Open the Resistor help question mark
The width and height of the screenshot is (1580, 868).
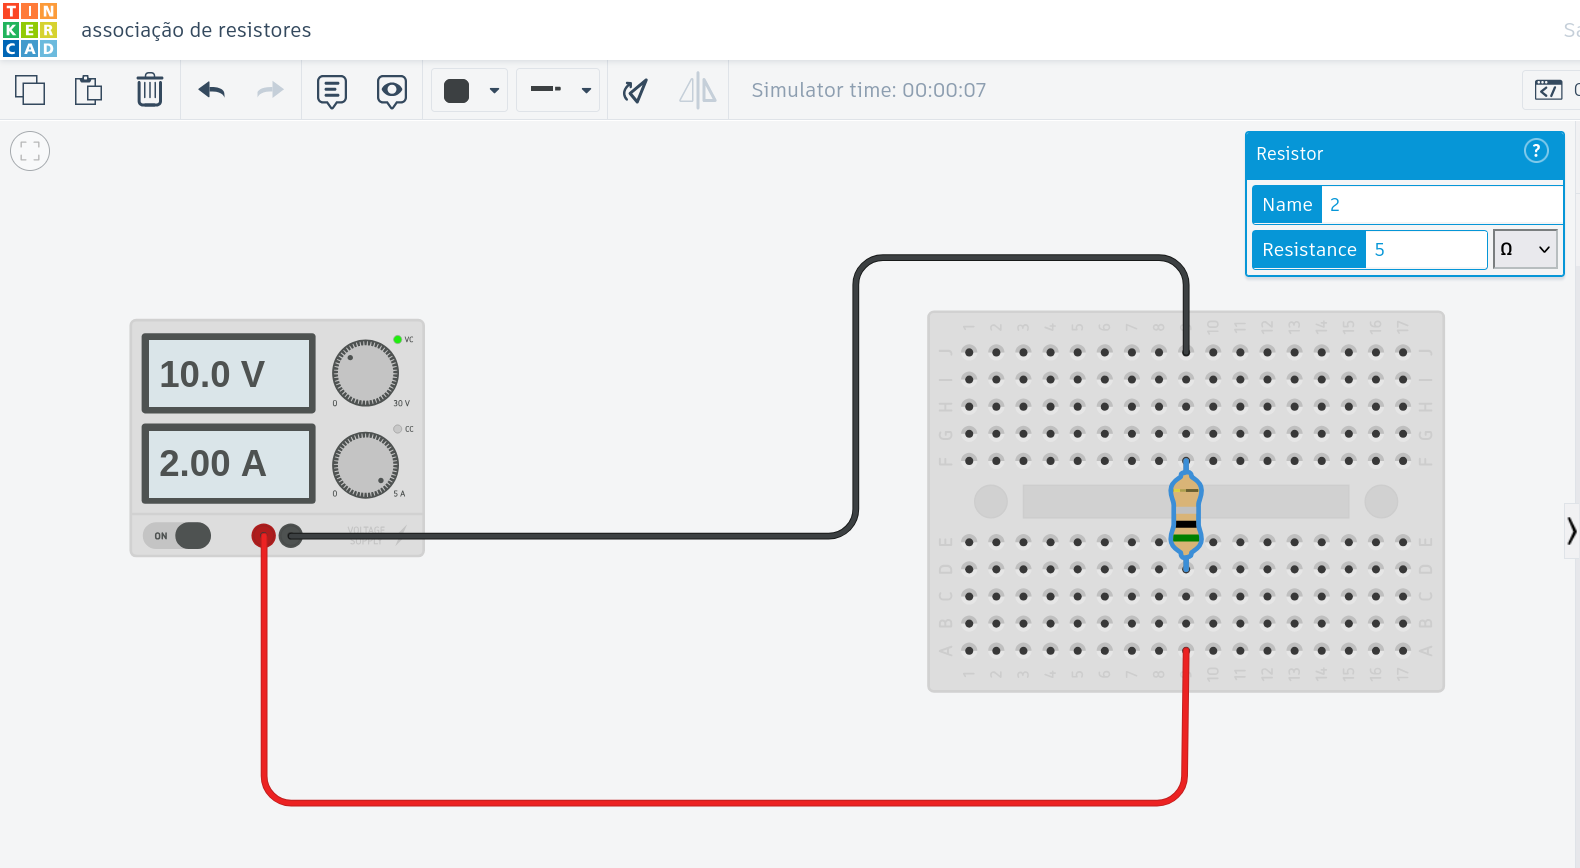pos(1536,150)
